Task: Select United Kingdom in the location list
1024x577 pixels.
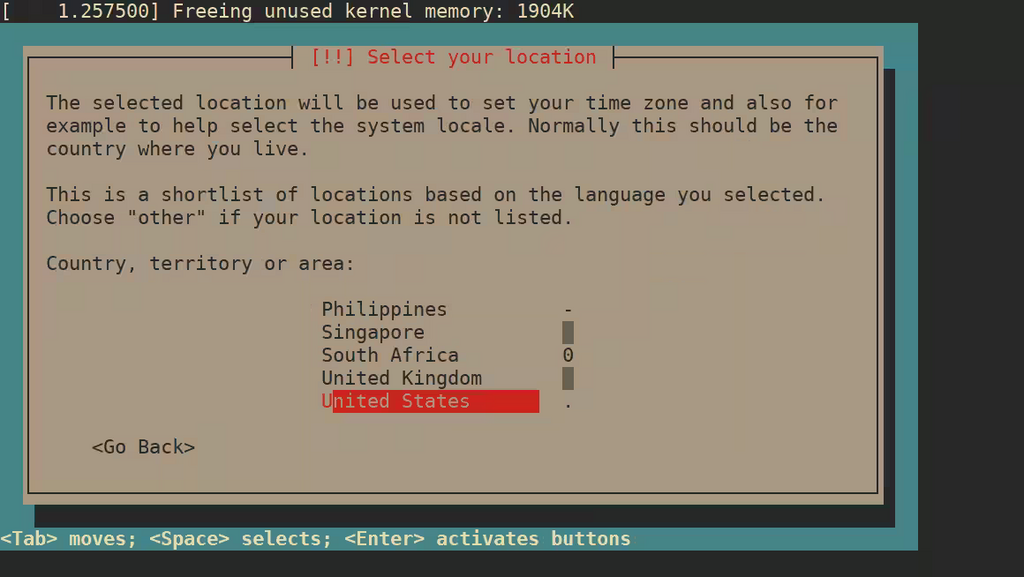Action: 400,378
